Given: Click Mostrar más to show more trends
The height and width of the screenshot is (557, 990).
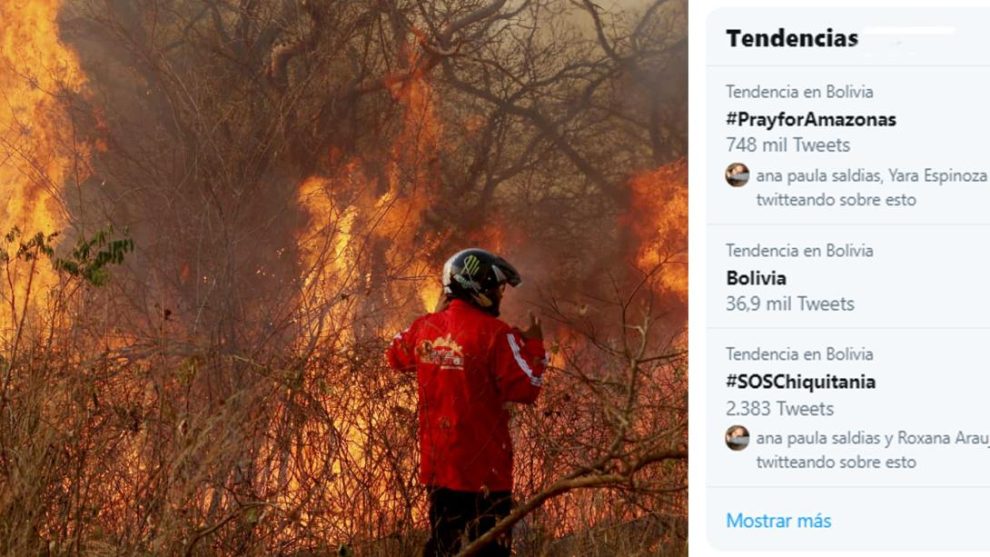Looking at the screenshot, I should tap(778, 521).
